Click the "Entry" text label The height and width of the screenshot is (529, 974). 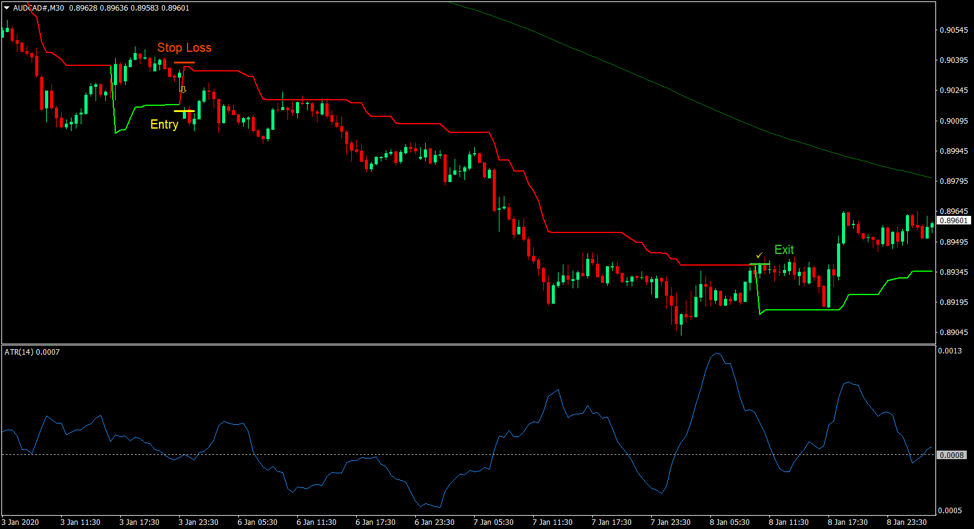[164, 125]
